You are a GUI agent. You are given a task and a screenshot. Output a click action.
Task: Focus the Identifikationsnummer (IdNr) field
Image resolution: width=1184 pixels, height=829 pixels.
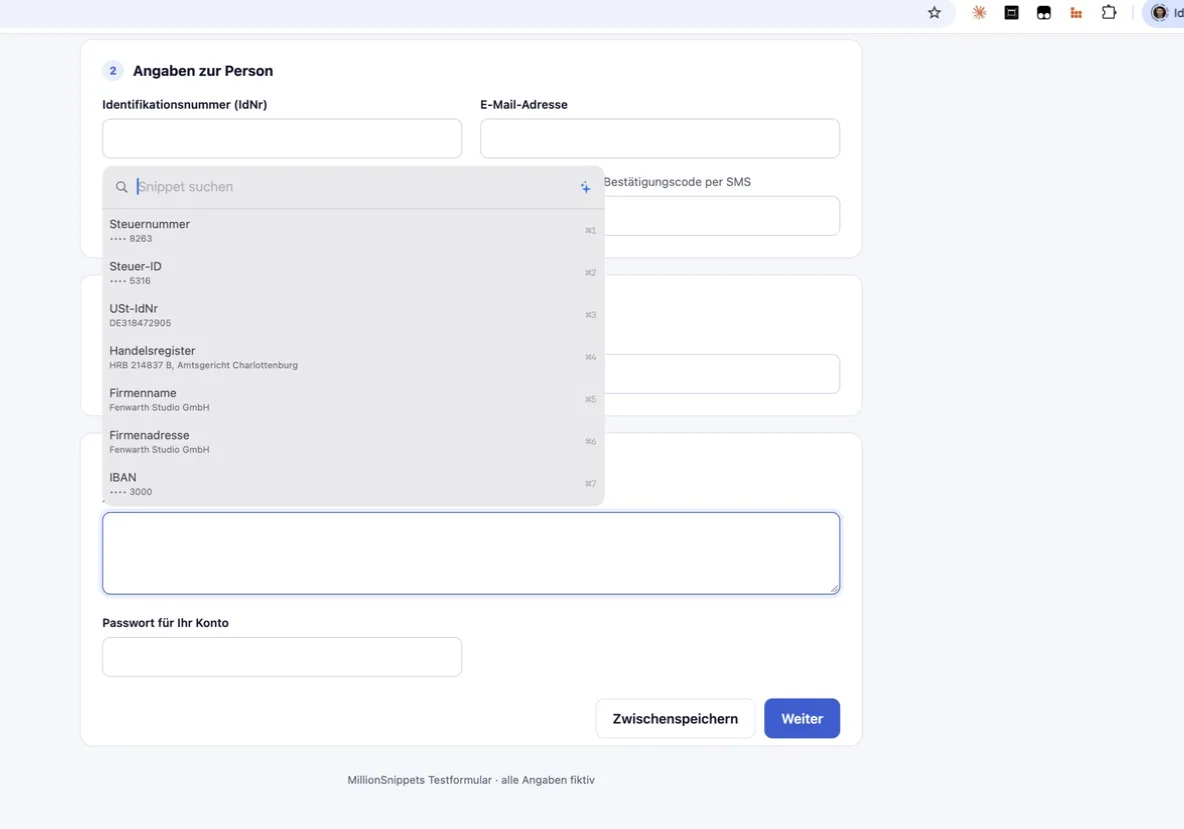(282, 138)
